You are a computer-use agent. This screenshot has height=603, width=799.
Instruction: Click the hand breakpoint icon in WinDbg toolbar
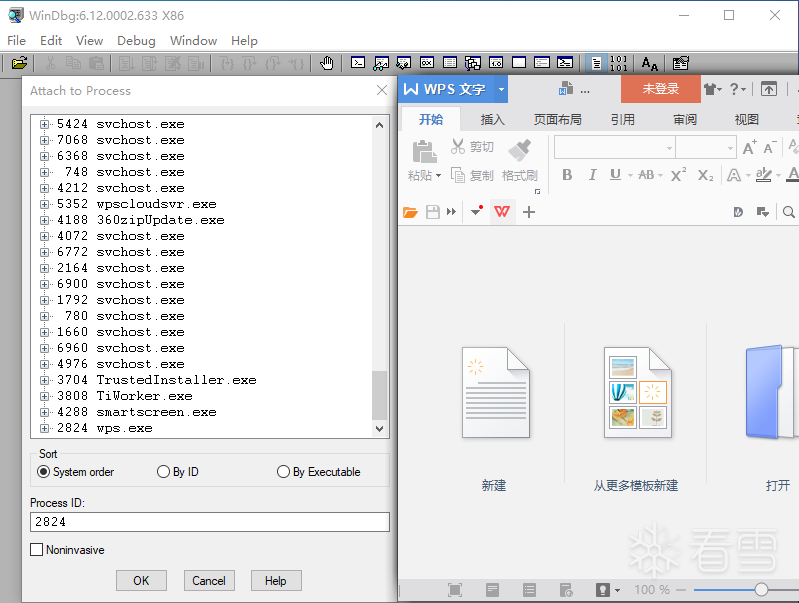click(326, 63)
